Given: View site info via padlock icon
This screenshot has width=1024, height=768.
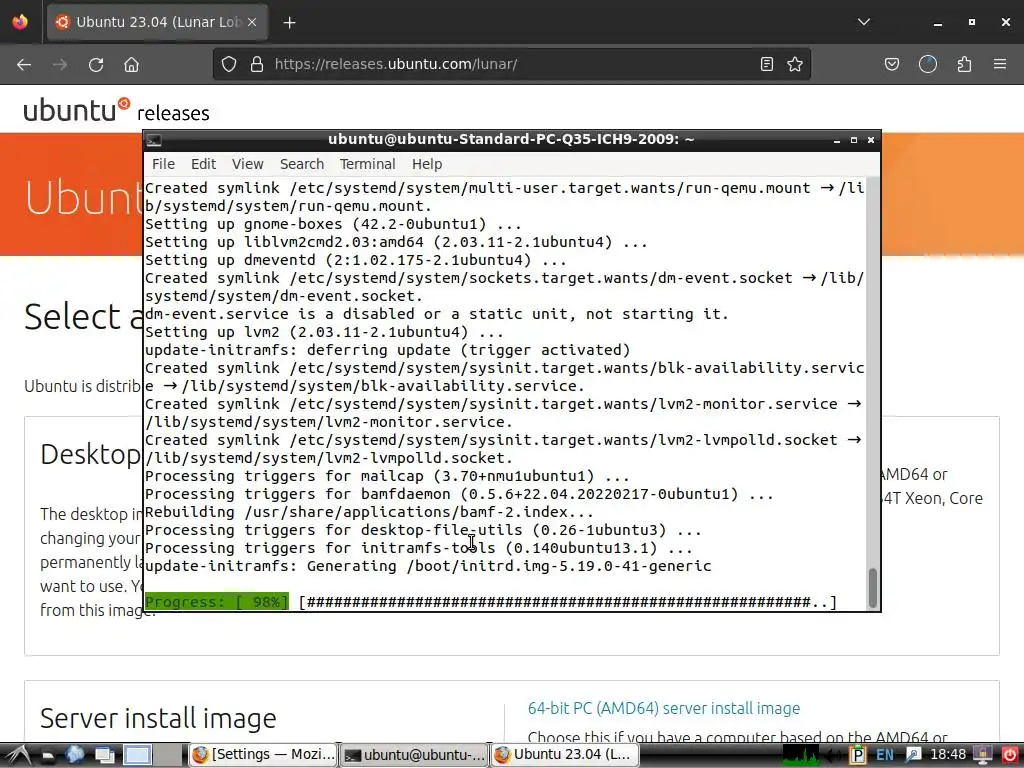Looking at the screenshot, I should coord(257,64).
